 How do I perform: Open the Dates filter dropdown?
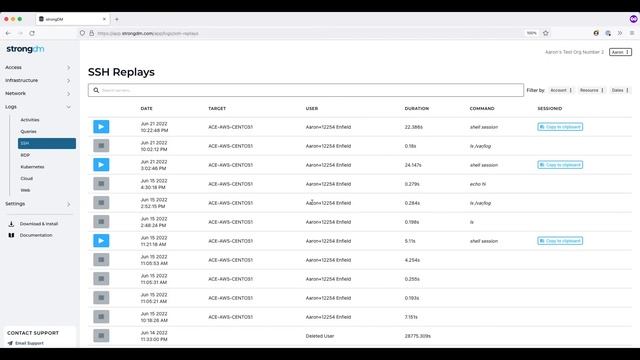(x=620, y=90)
